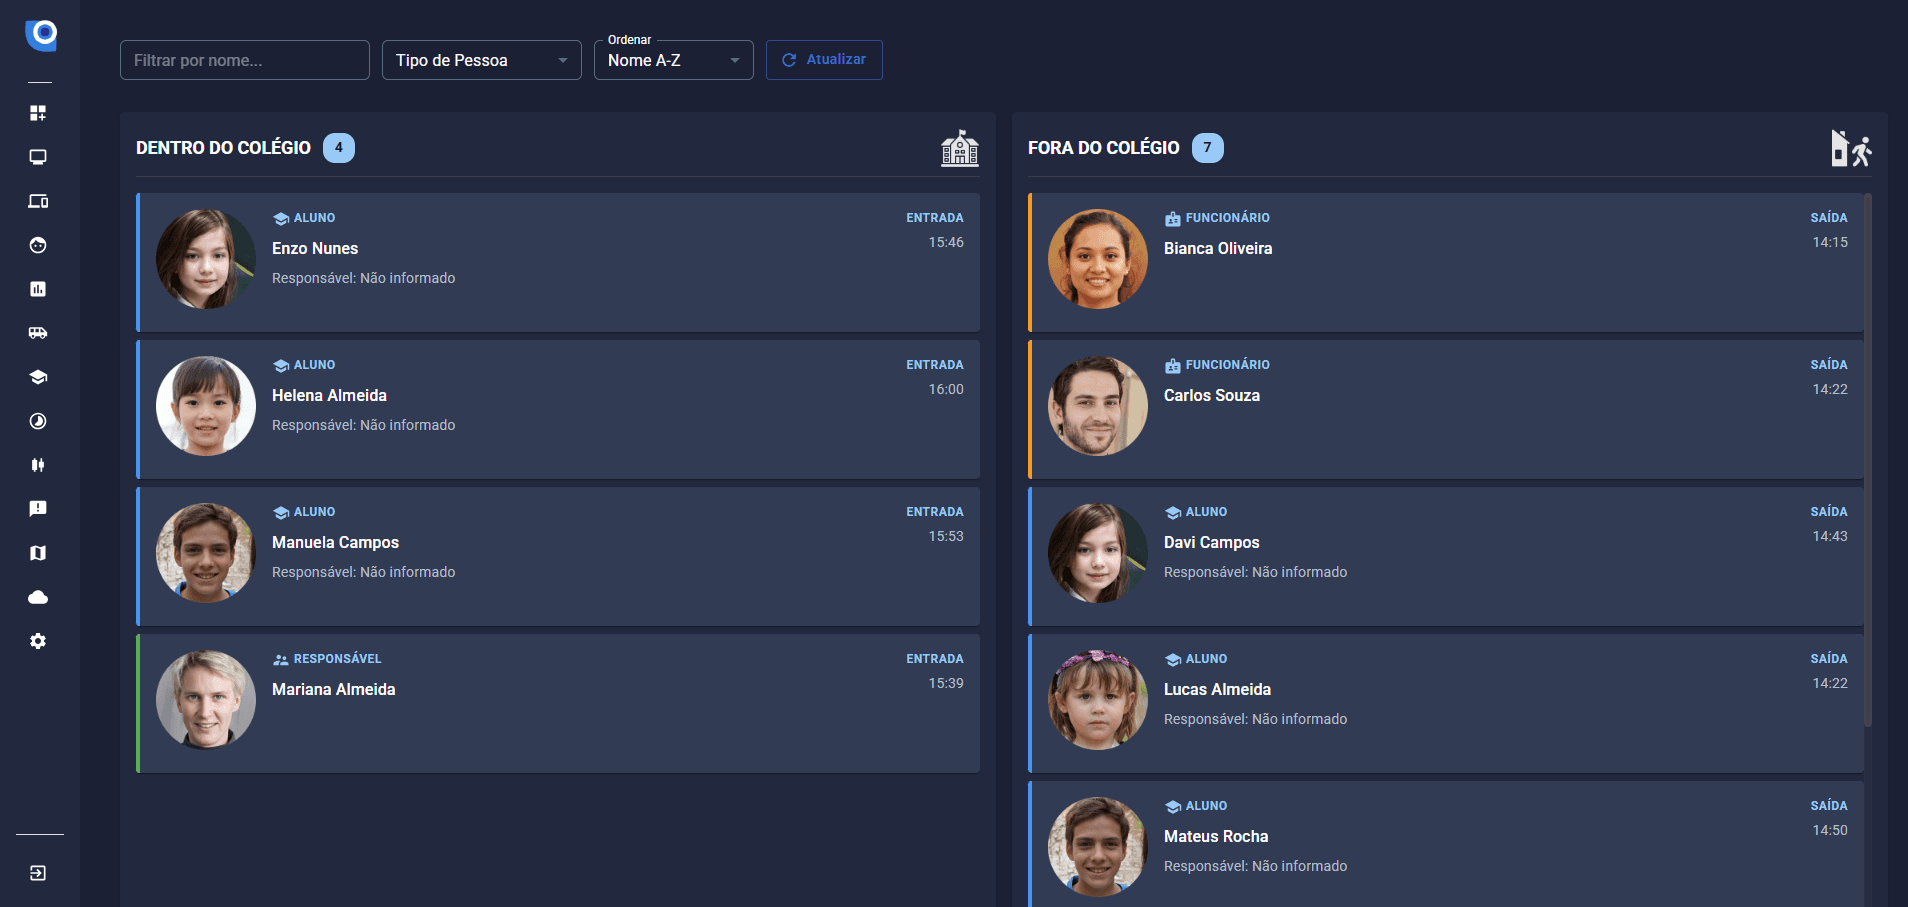Click entry time 15:39 on Mariana Almeida
Viewport: 1908px width, 907px height.
click(946, 683)
